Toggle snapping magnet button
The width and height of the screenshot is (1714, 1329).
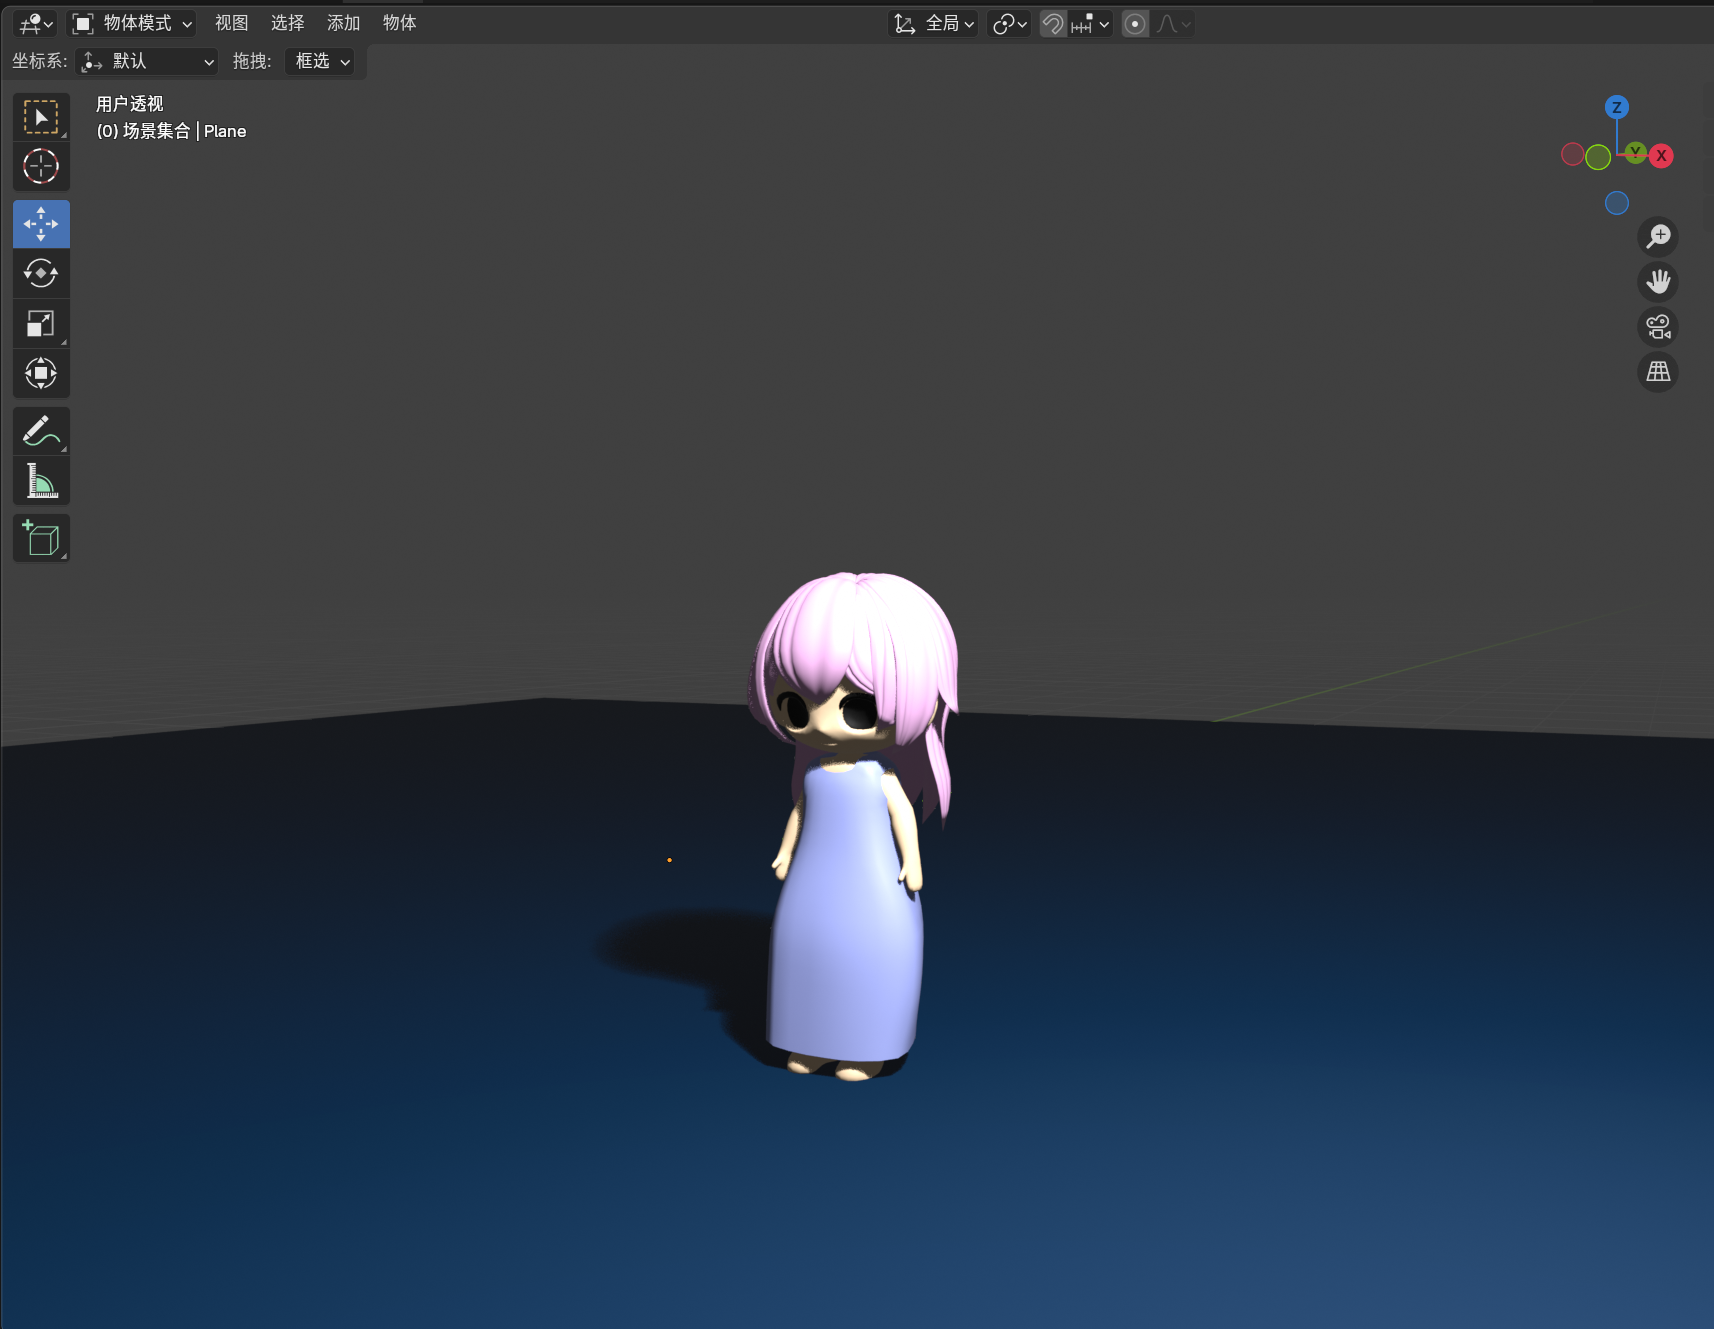point(1053,24)
